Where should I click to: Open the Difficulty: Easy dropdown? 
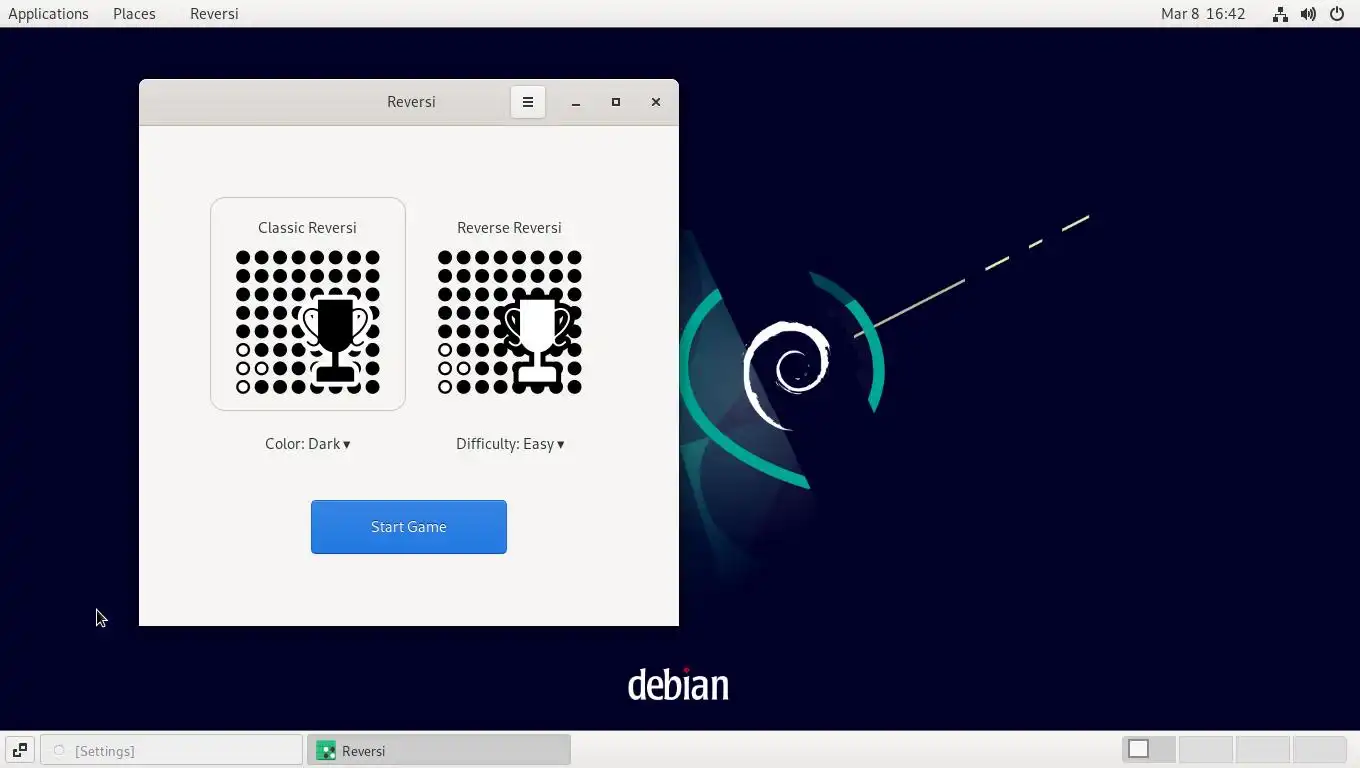point(510,444)
